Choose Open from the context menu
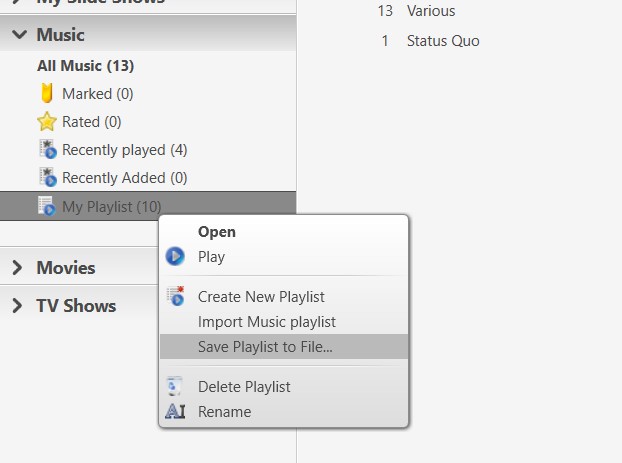622x463 pixels. coord(217,232)
